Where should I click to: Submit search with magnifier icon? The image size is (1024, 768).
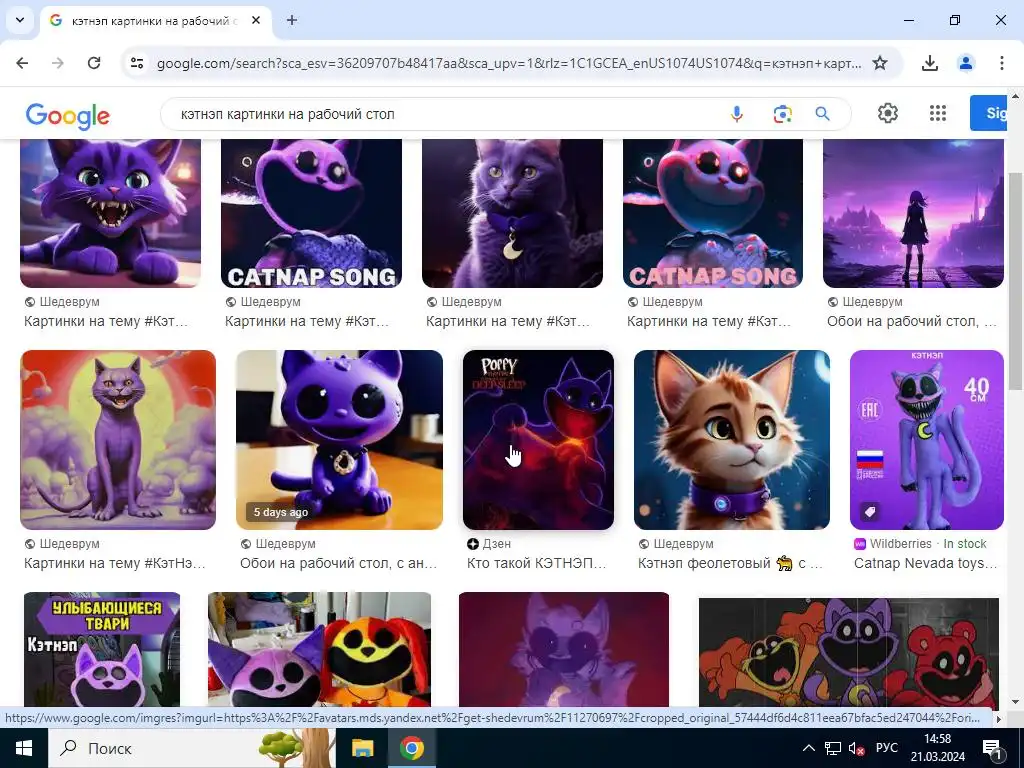(823, 114)
